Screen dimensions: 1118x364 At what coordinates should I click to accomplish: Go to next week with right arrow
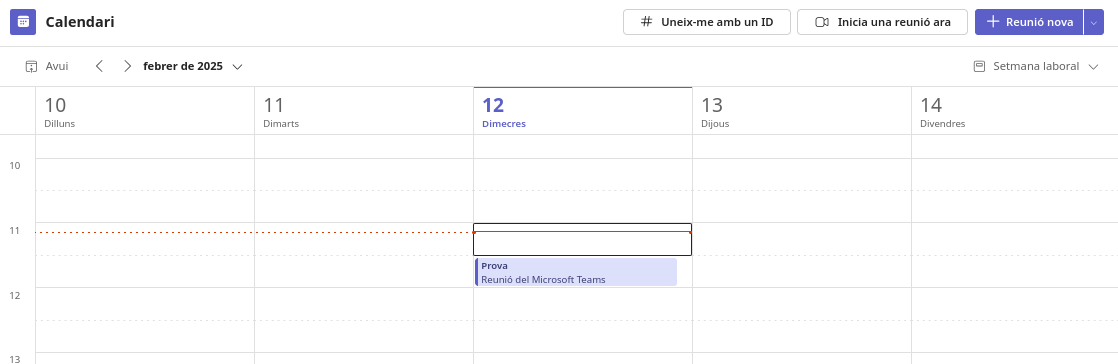click(128, 66)
